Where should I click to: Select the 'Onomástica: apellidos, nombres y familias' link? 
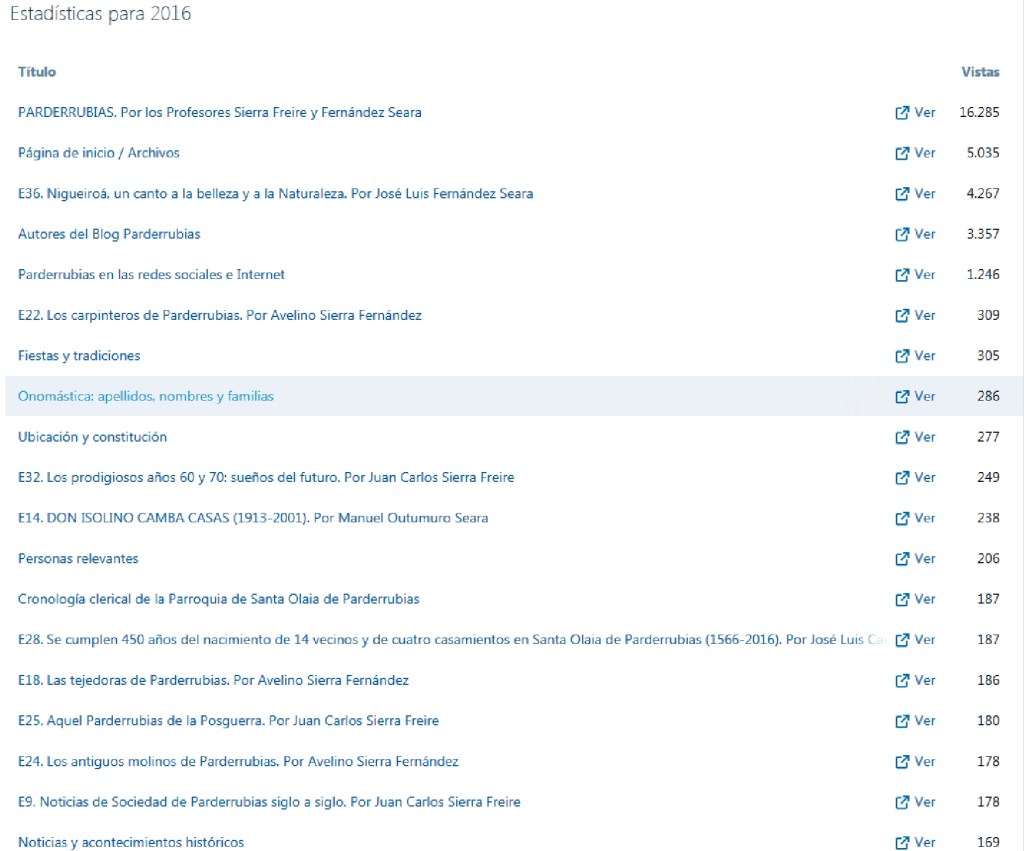coord(146,397)
